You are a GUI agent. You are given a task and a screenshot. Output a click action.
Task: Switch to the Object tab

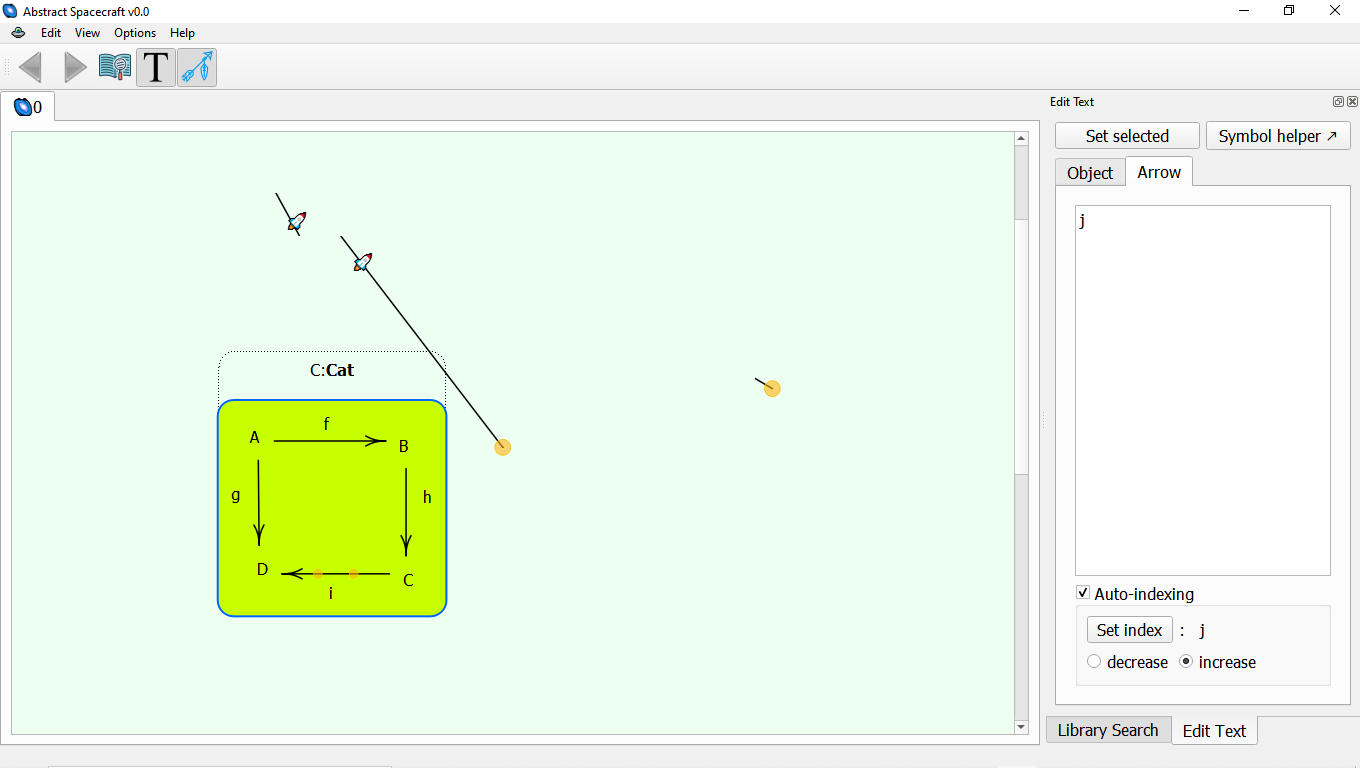pos(1089,173)
